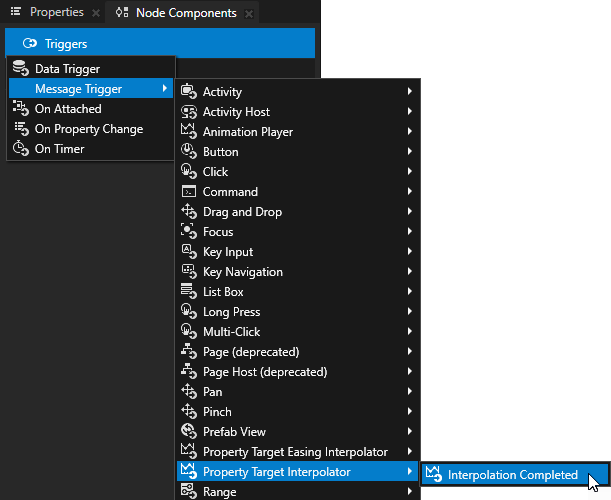This screenshot has height=500, width=611.
Task: Click the Prefab View icon
Action: pos(187,432)
